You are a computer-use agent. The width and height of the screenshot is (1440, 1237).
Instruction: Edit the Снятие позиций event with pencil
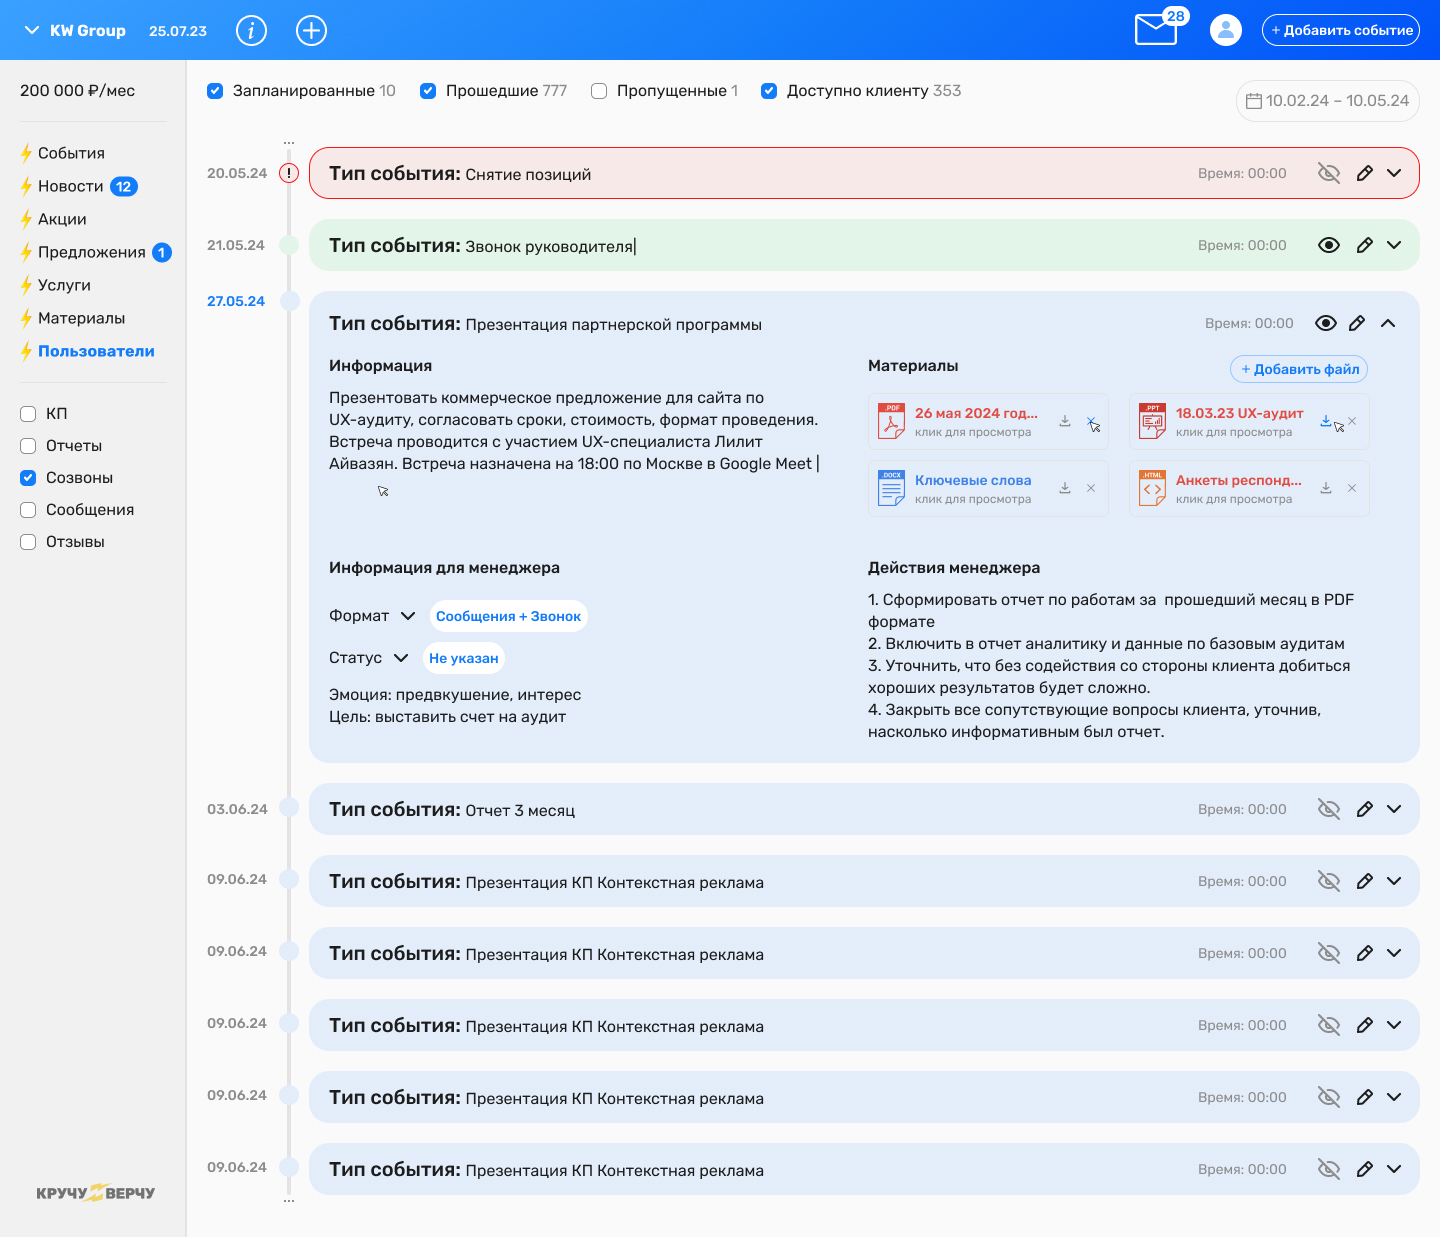[1364, 173]
